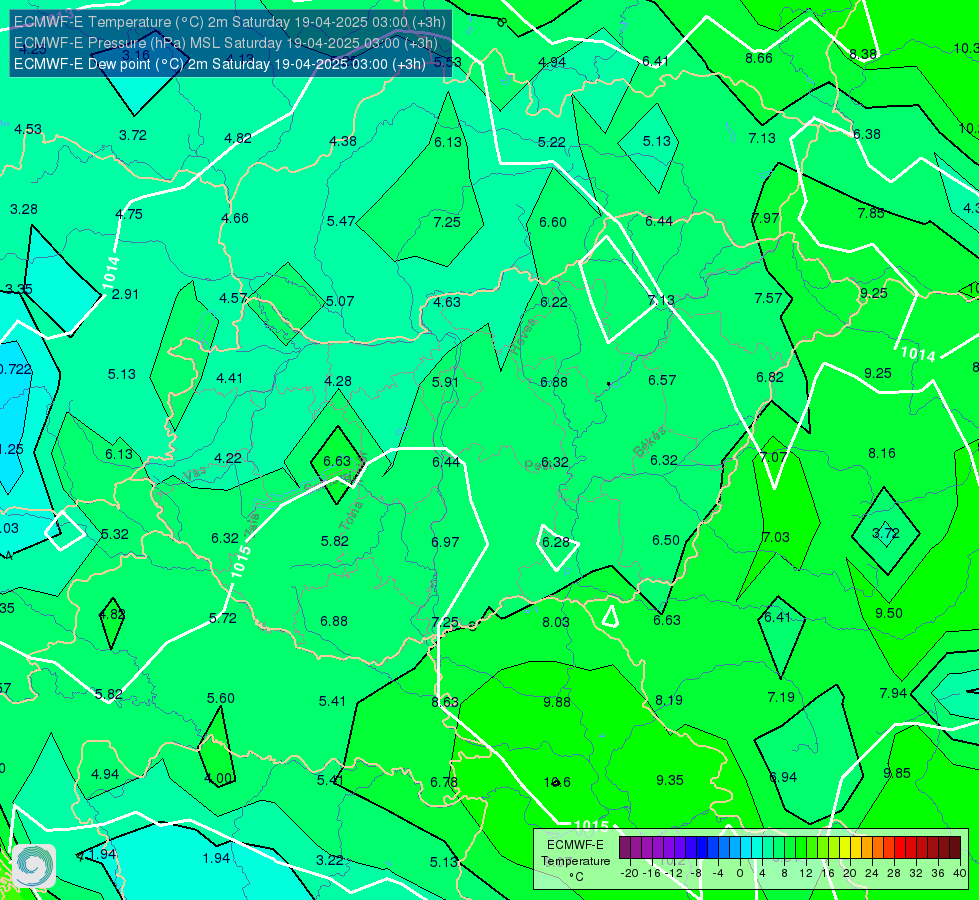The image size is (979, 900).
Task: Click the 6.78 temperature value
Action: point(444,782)
